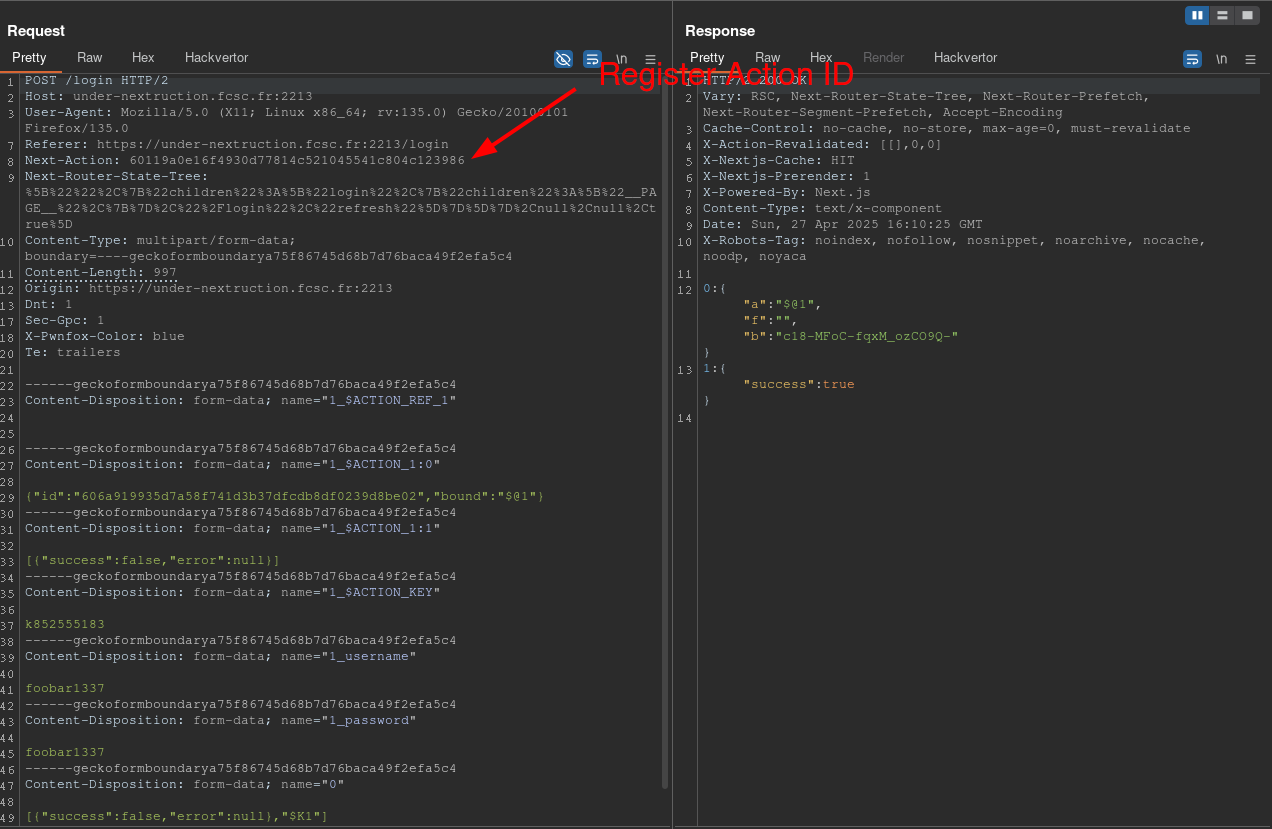Click the 'Te: trailers' header line

(x=73, y=352)
